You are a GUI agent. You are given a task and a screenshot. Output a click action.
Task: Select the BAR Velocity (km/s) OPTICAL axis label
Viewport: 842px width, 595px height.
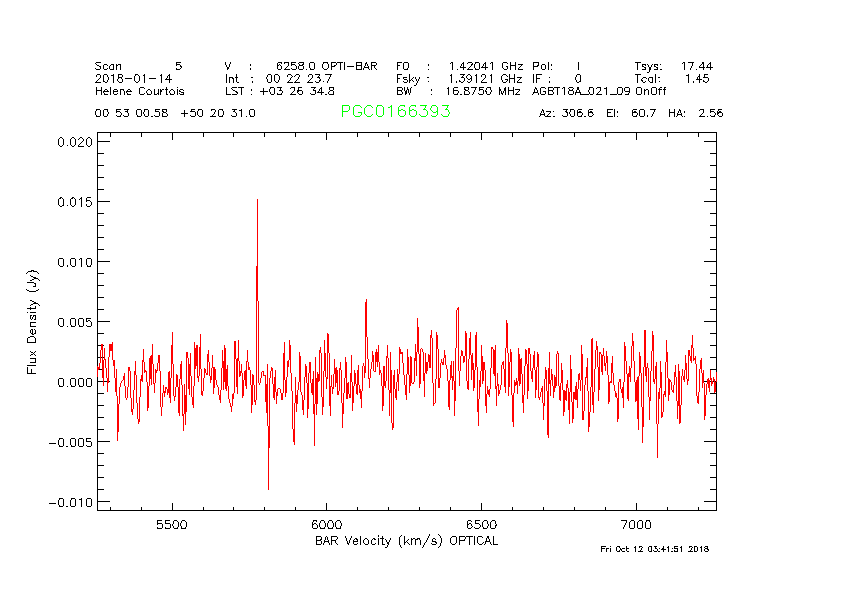406,541
